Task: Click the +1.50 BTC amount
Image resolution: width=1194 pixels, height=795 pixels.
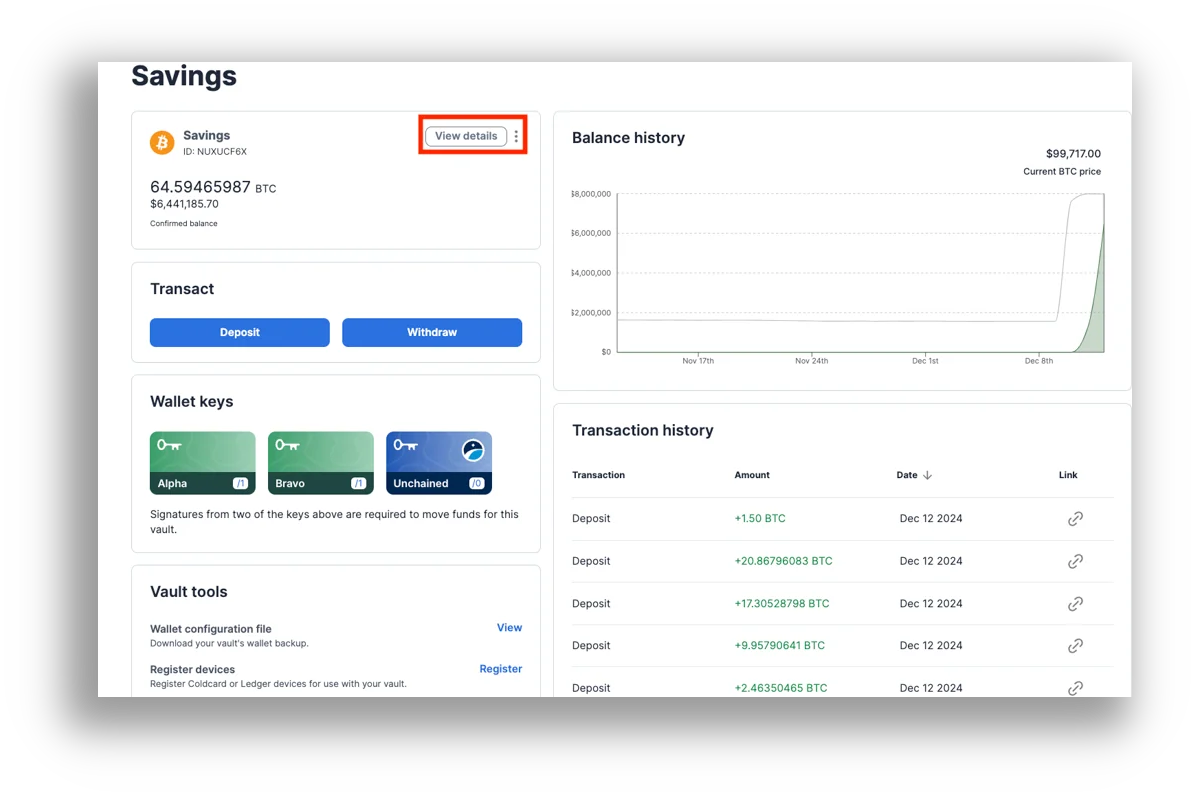Action: (760, 519)
